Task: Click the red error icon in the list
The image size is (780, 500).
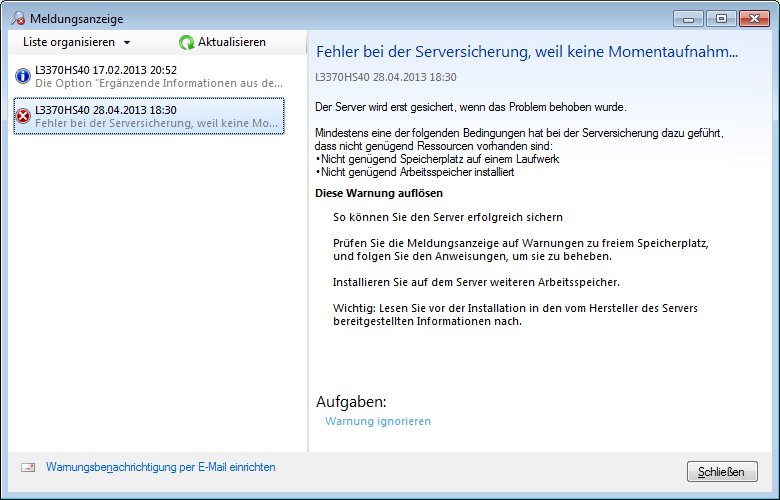Action: click(x=23, y=116)
